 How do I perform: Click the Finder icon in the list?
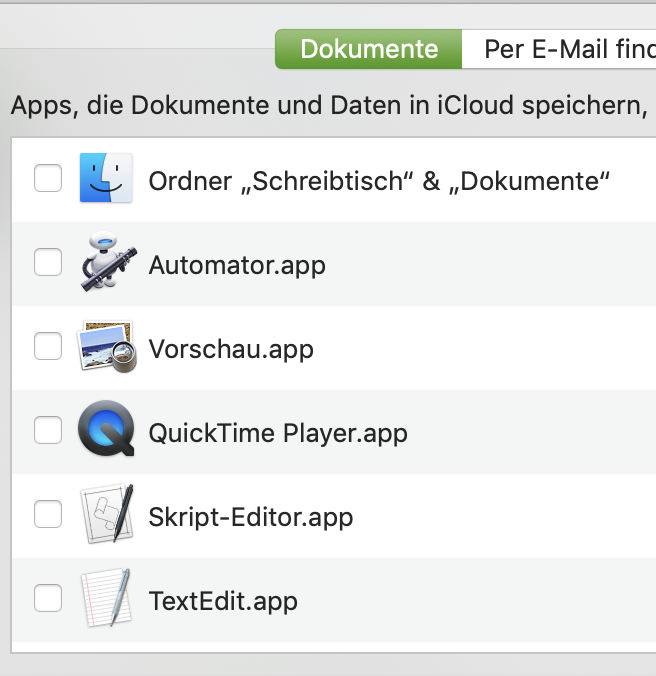click(x=106, y=178)
